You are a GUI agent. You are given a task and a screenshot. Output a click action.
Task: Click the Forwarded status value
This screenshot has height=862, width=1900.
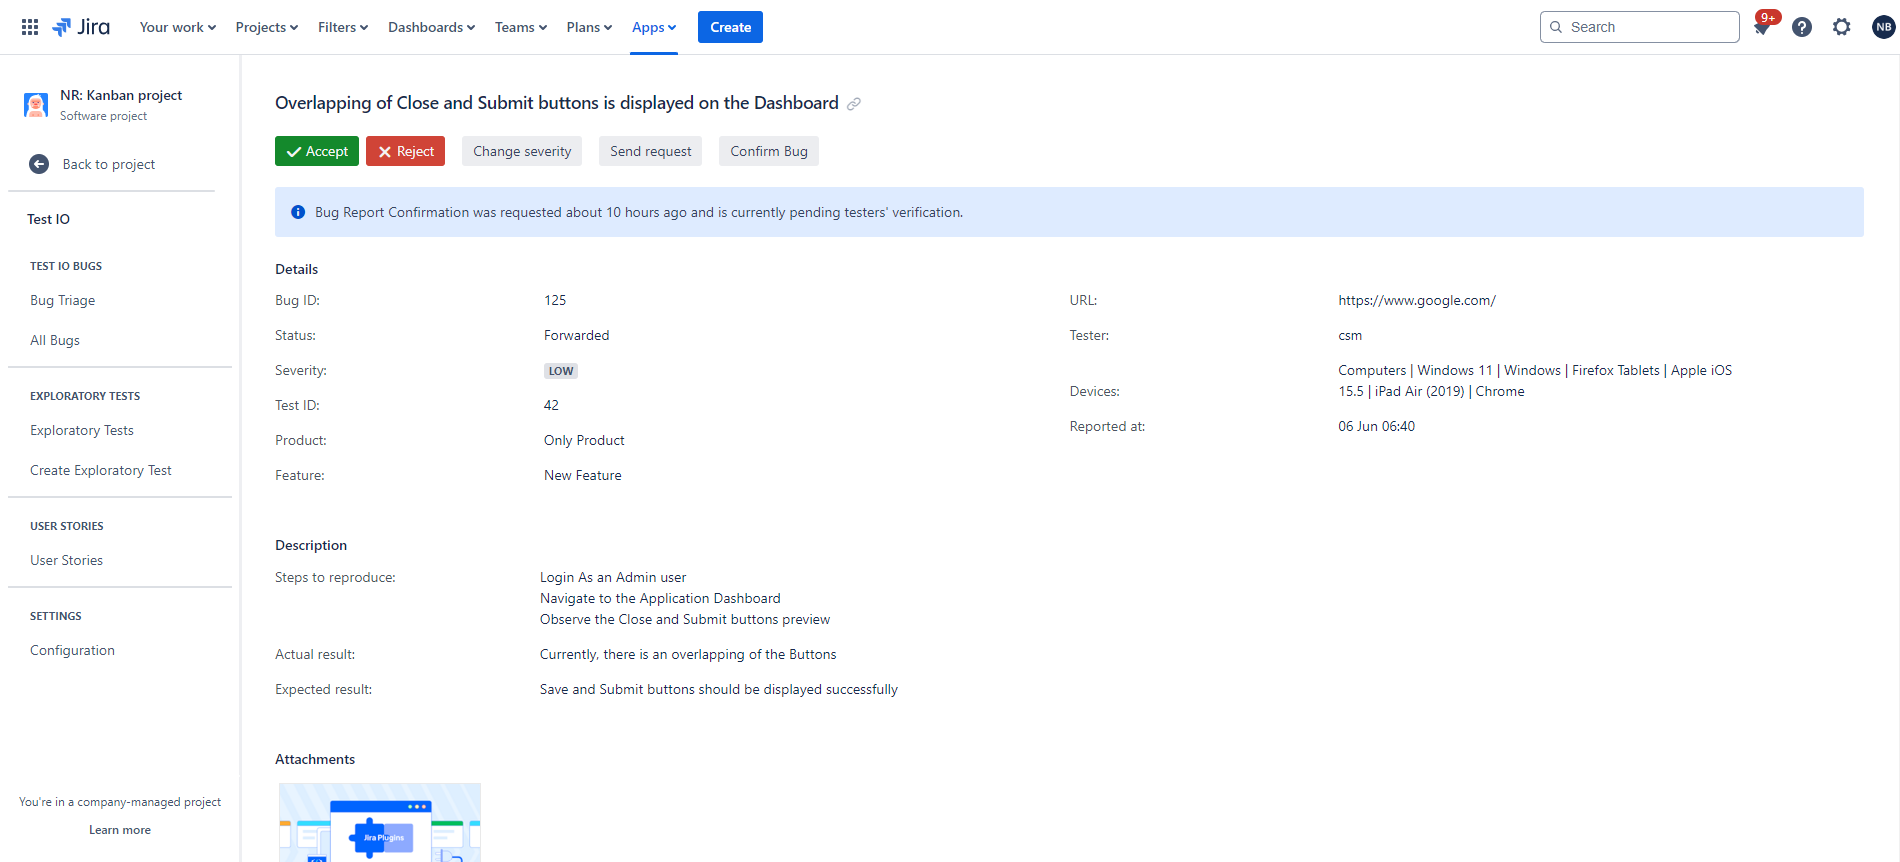click(x=577, y=335)
